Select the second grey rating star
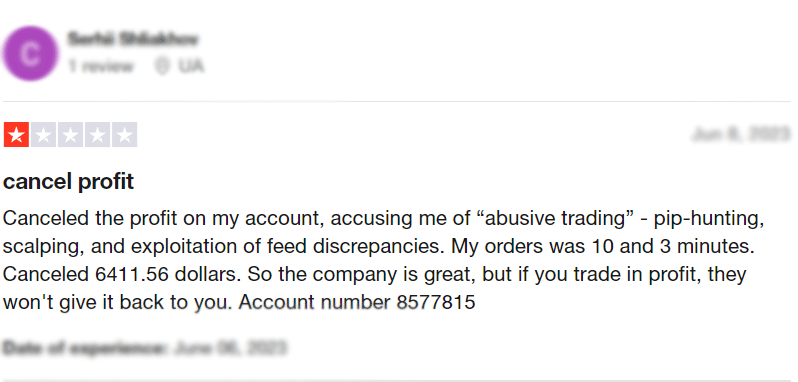Viewport: 798px width, 382px height. point(43,135)
